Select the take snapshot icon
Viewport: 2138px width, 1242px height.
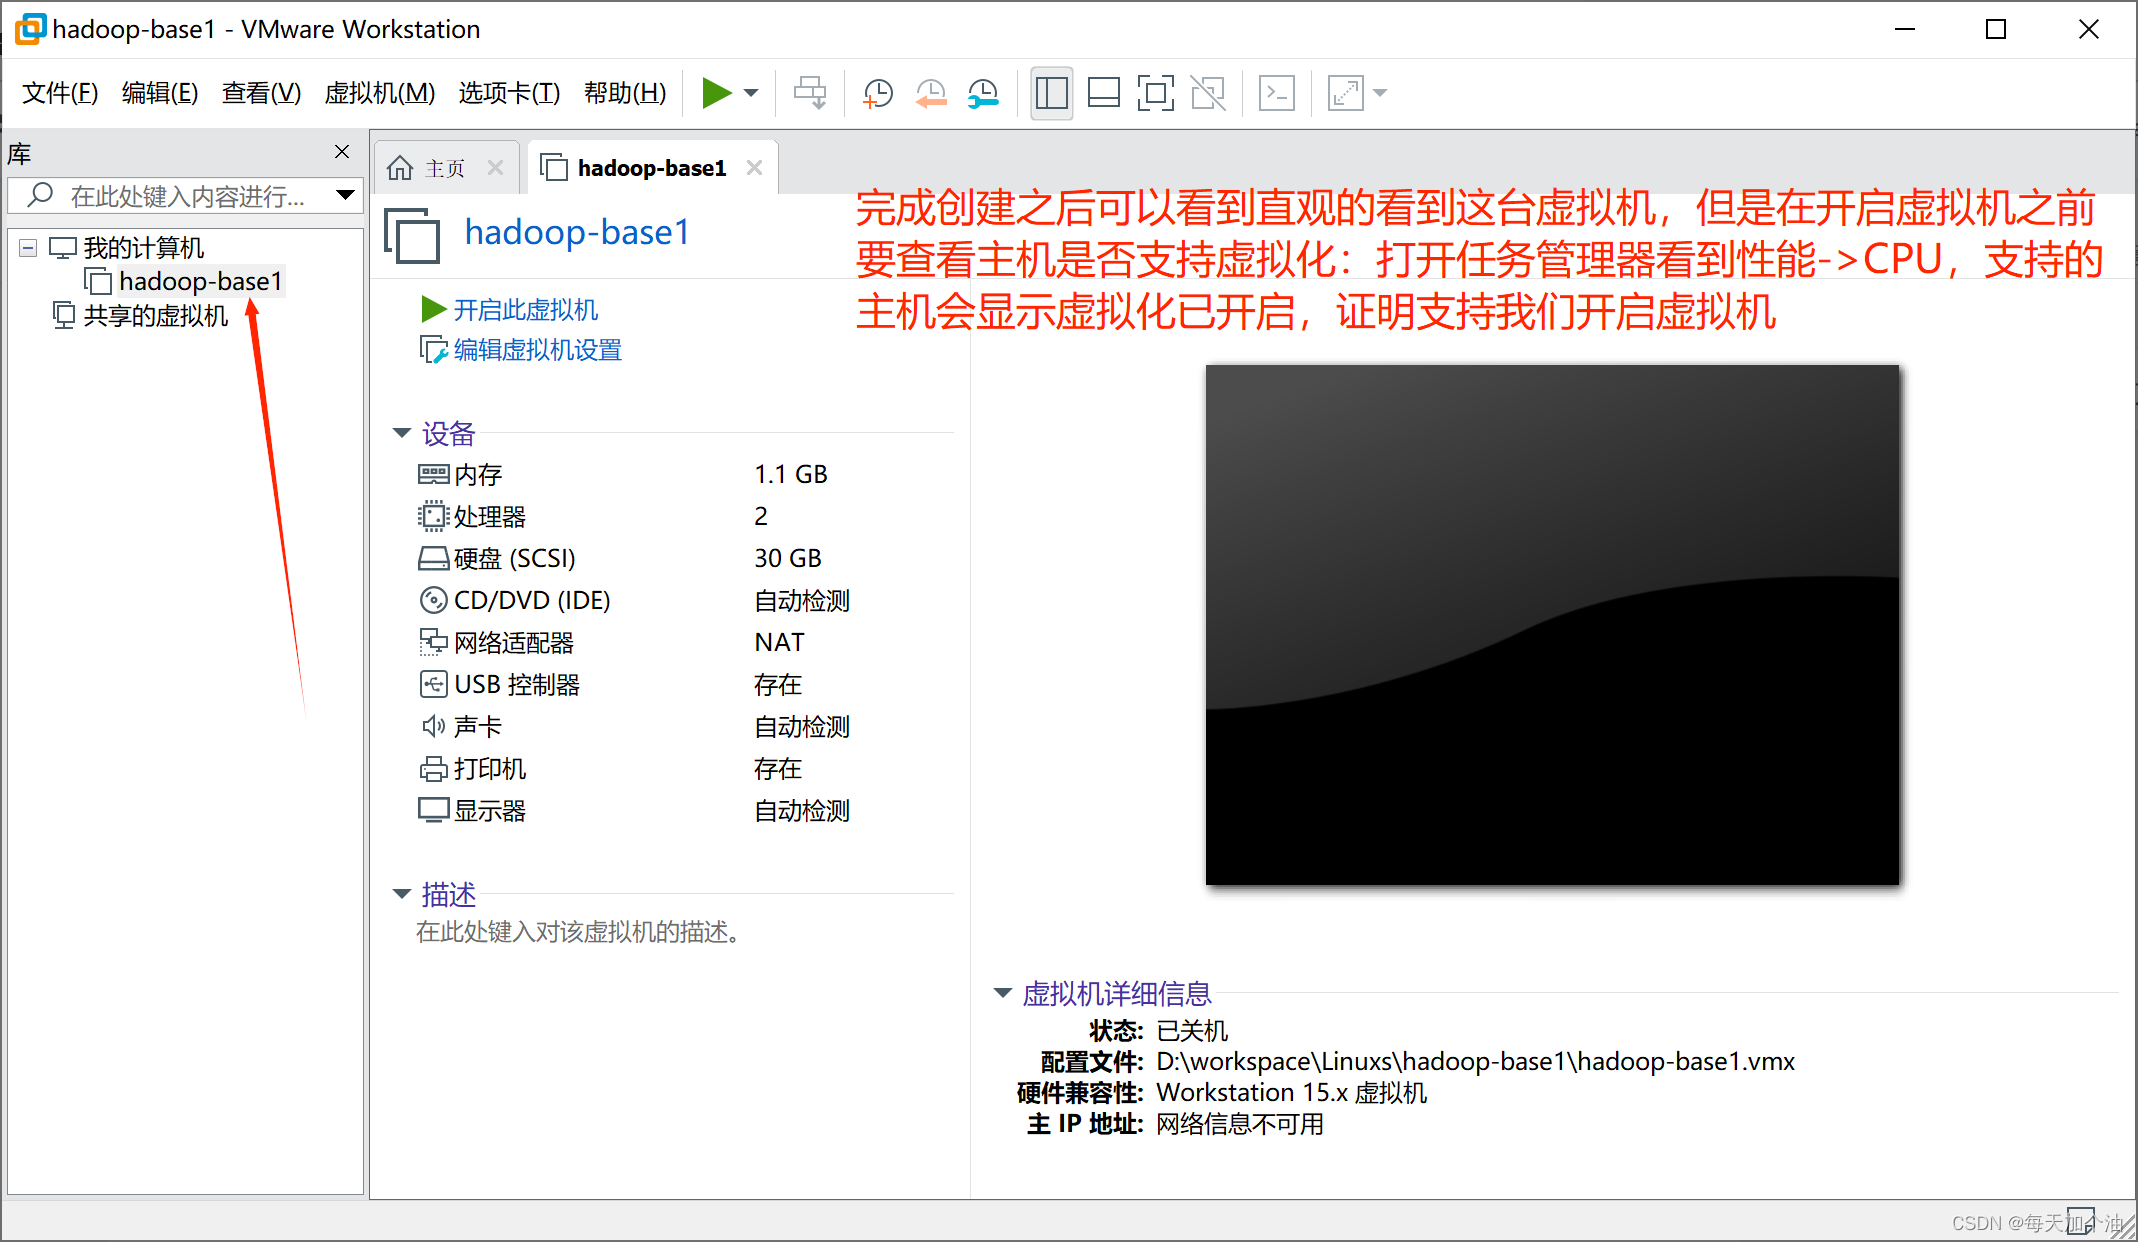[x=877, y=92]
